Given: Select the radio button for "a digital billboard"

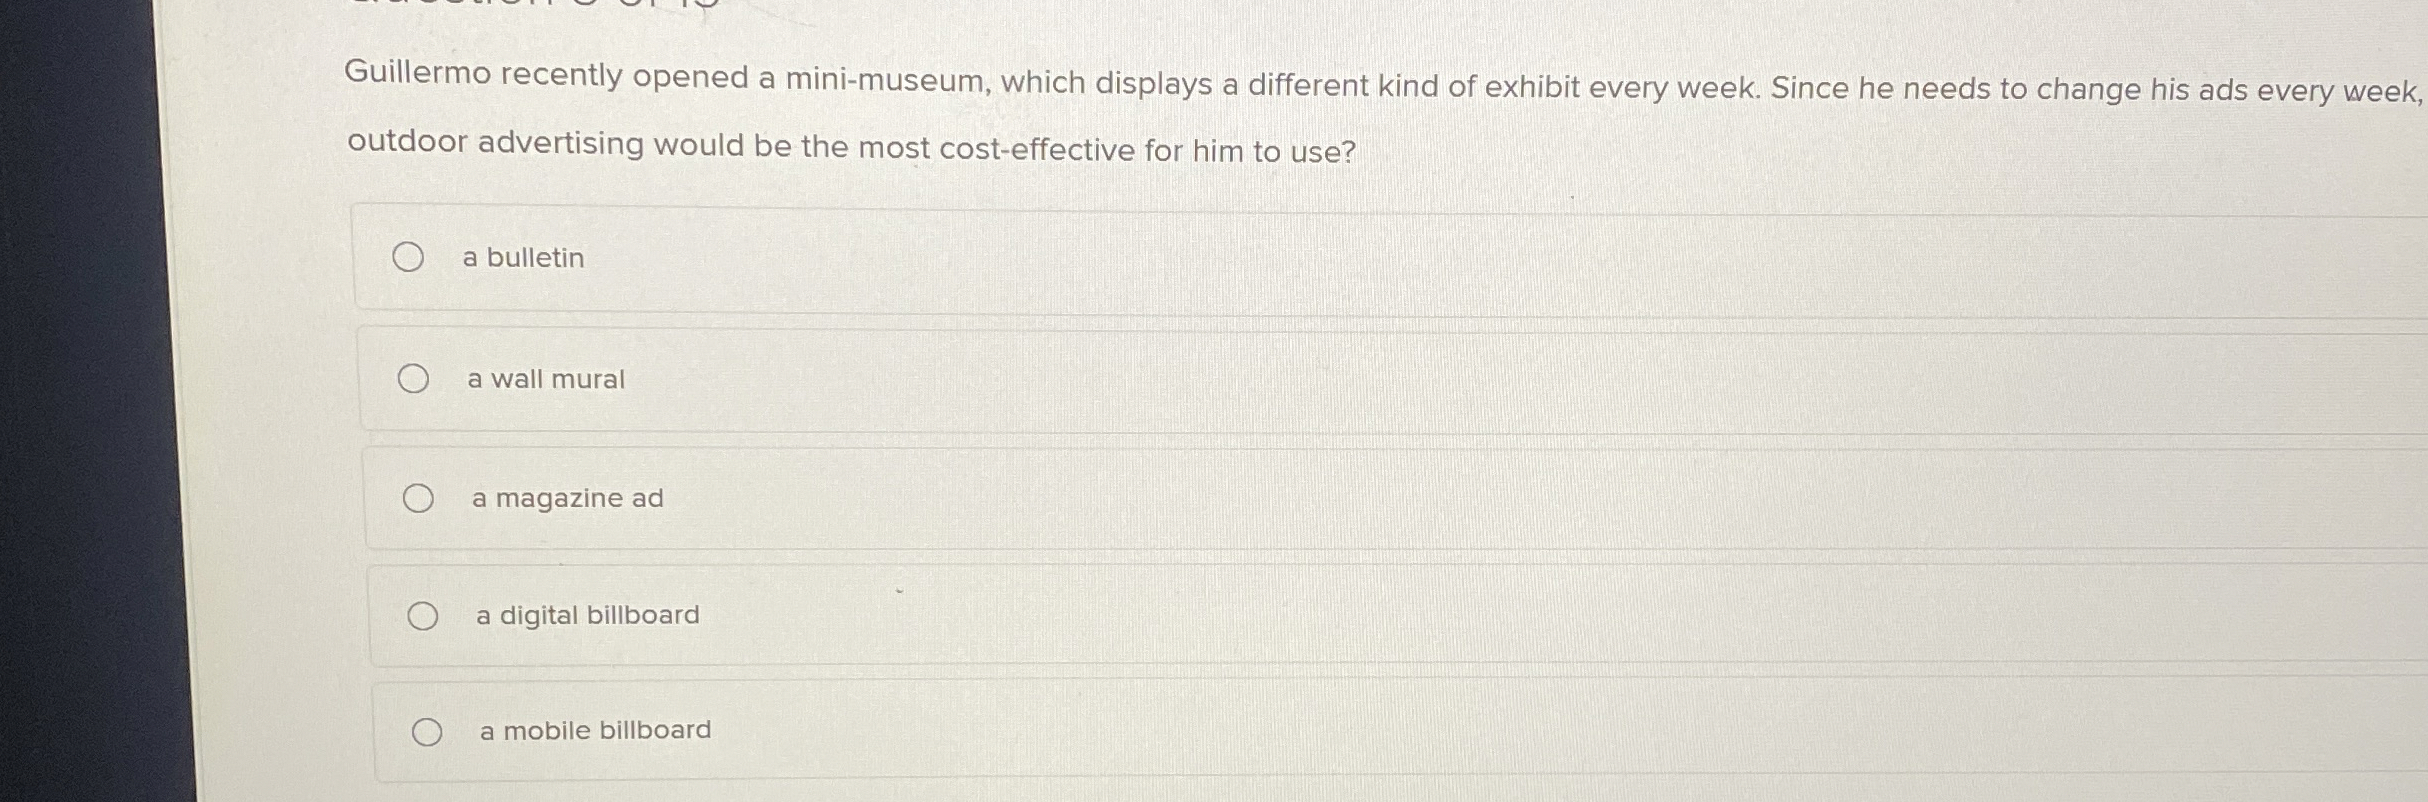Looking at the screenshot, I should [x=425, y=615].
